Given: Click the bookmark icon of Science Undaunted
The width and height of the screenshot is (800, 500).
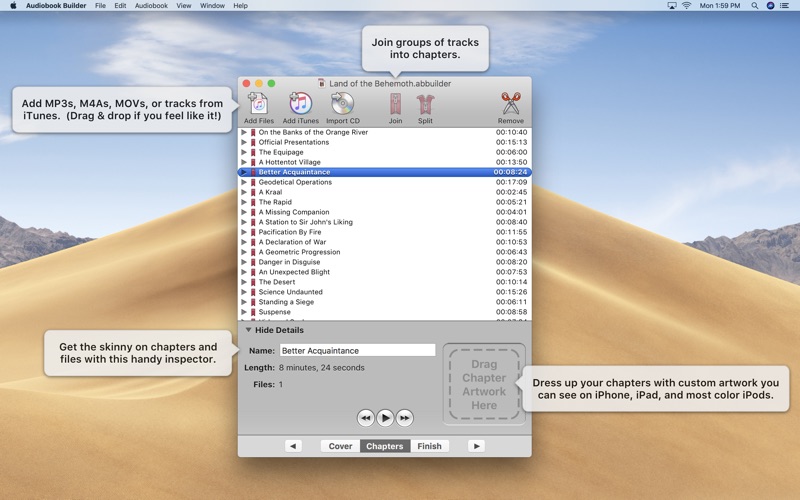Looking at the screenshot, I should [253, 292].
